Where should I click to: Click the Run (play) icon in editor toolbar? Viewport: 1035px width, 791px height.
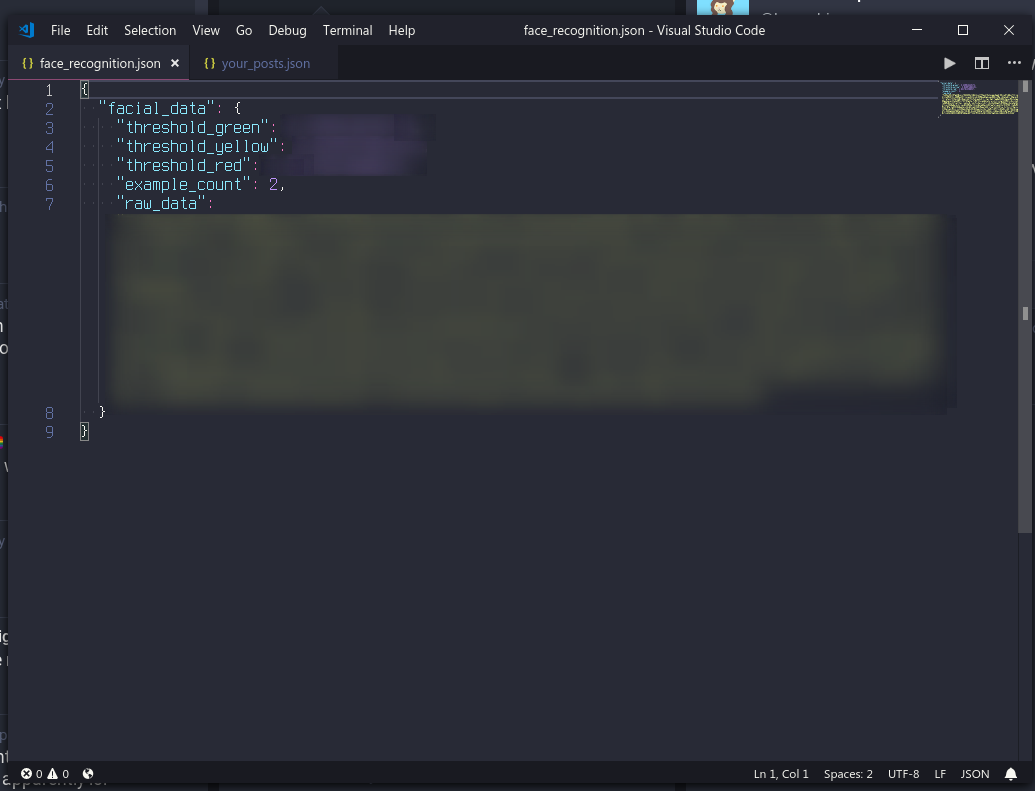point(949,63)
